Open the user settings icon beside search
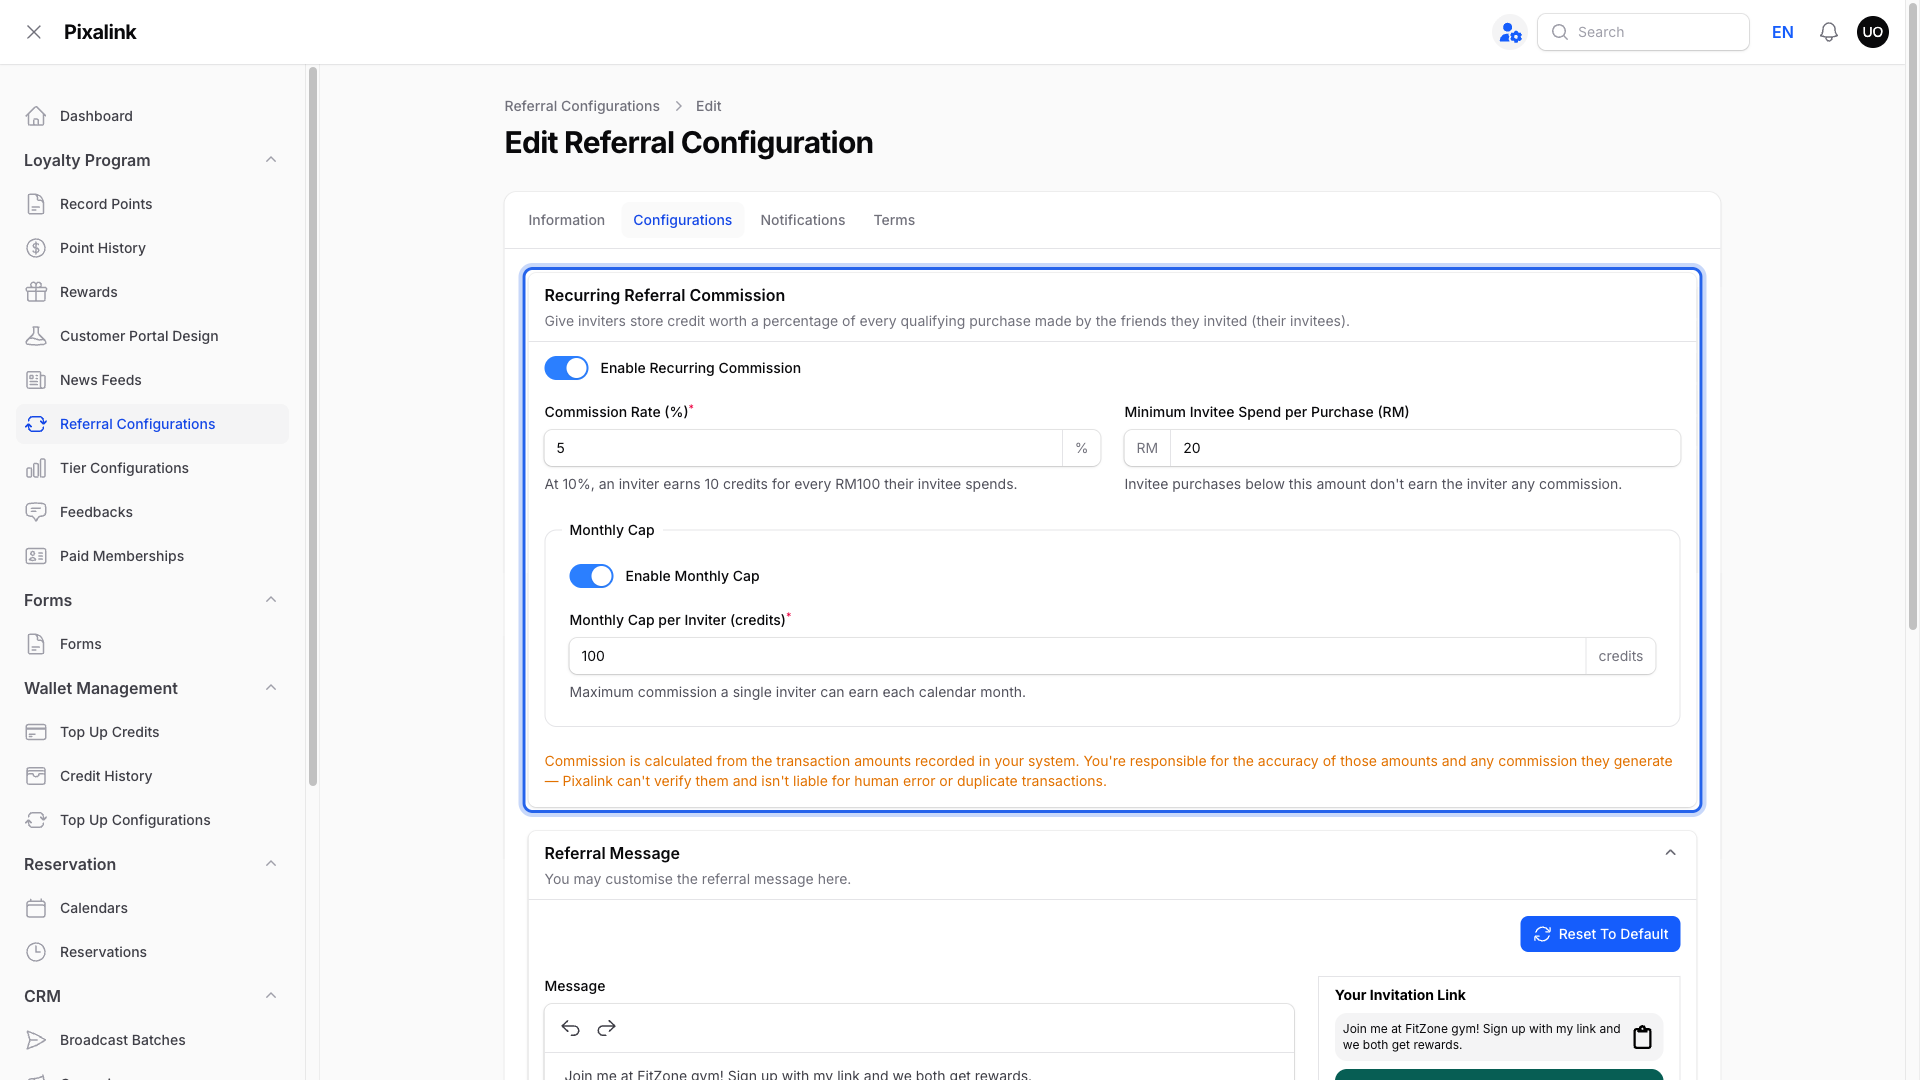1920x1080 pixels. (1510, 32)
